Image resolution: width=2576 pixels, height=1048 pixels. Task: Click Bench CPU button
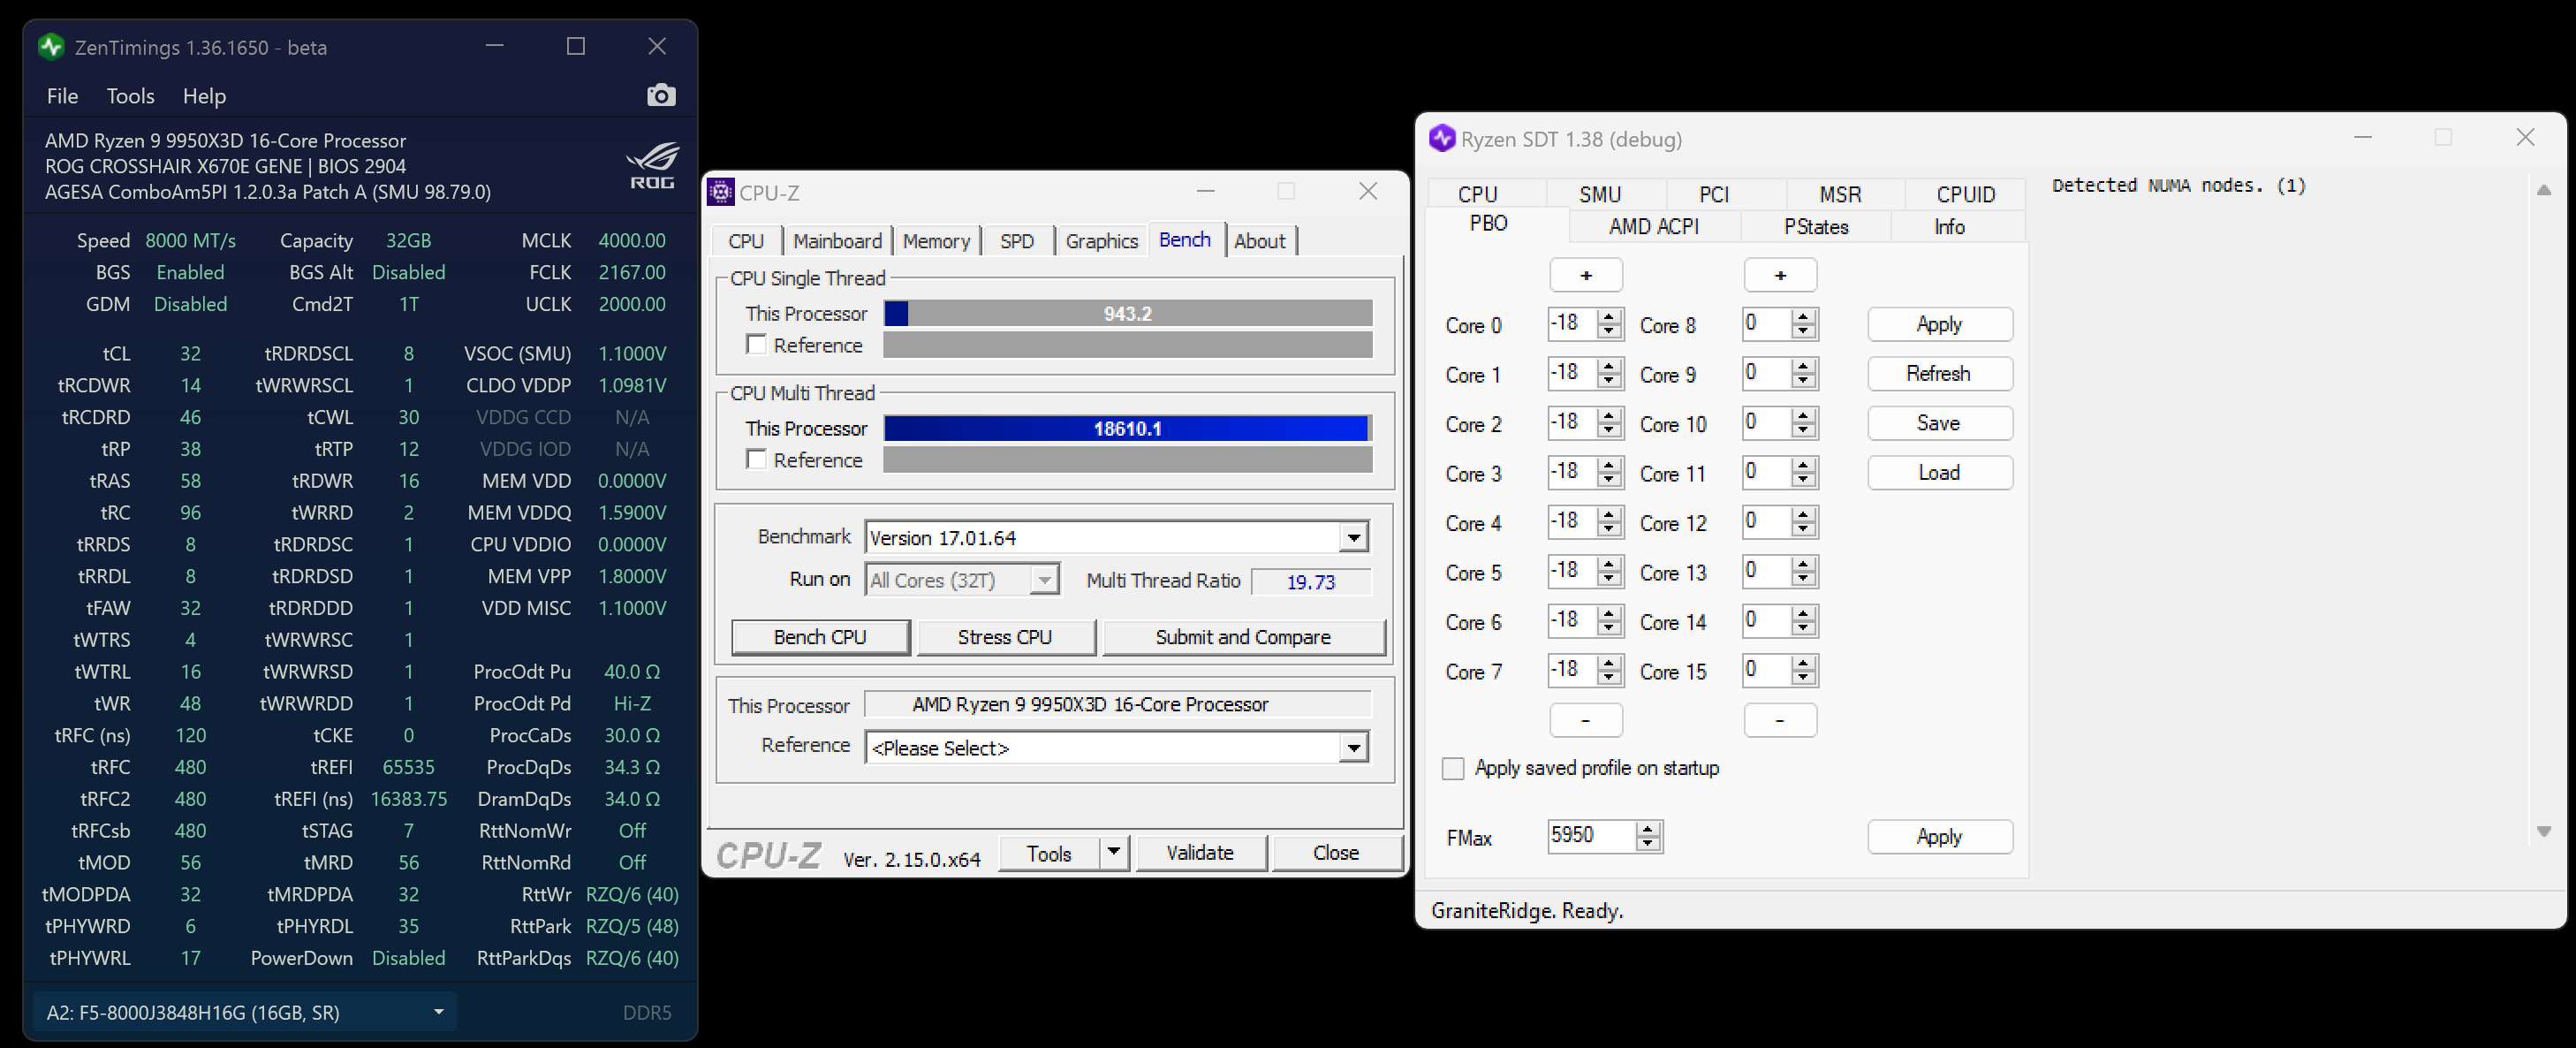click(820, 637)
